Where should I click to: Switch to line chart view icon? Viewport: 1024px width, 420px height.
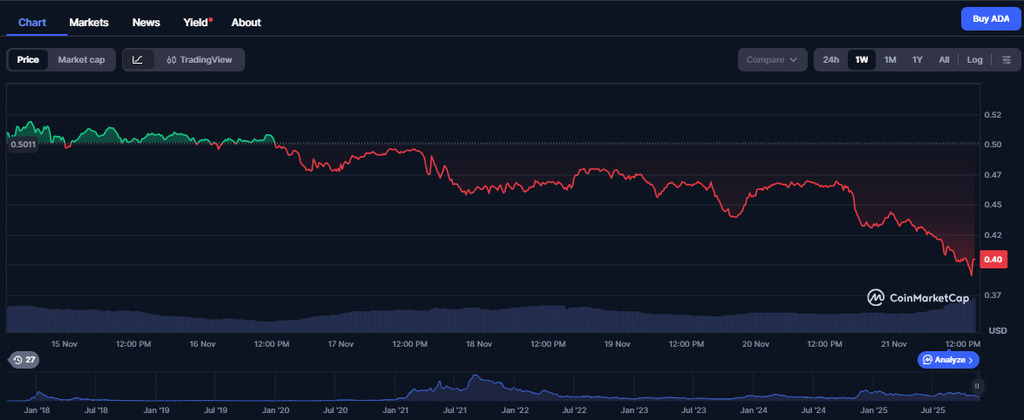(x=137, y=60)
